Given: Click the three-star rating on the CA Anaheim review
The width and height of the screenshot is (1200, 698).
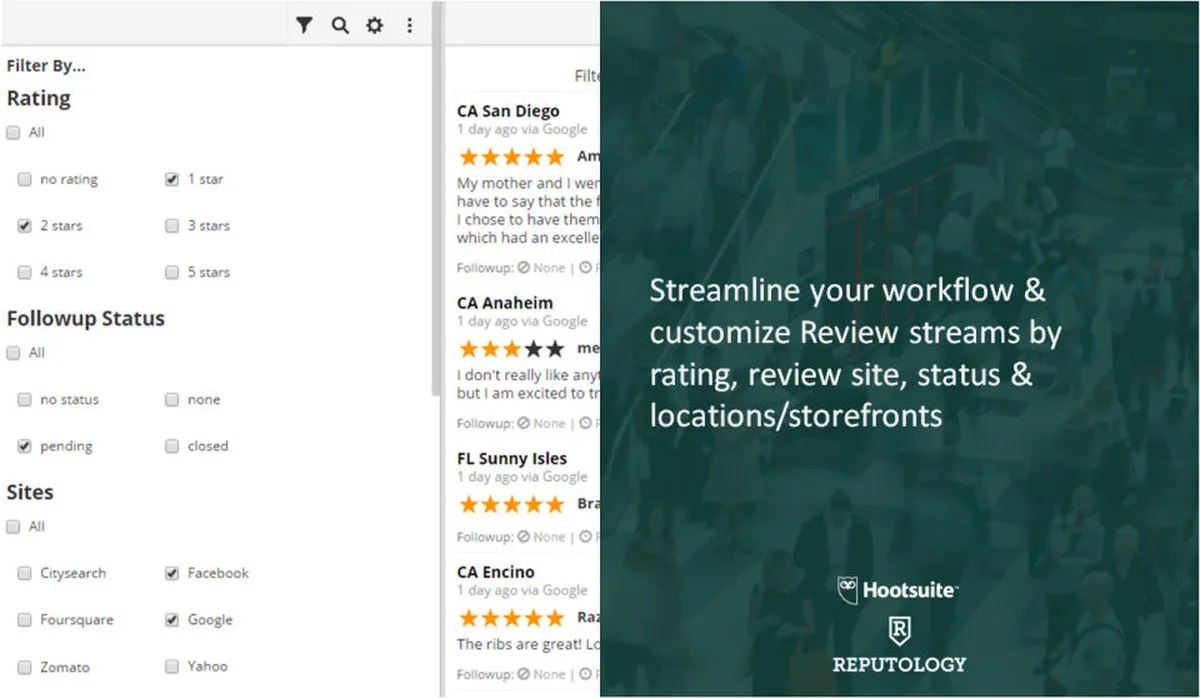Looking at the screenshot, I should click(510, 349).
